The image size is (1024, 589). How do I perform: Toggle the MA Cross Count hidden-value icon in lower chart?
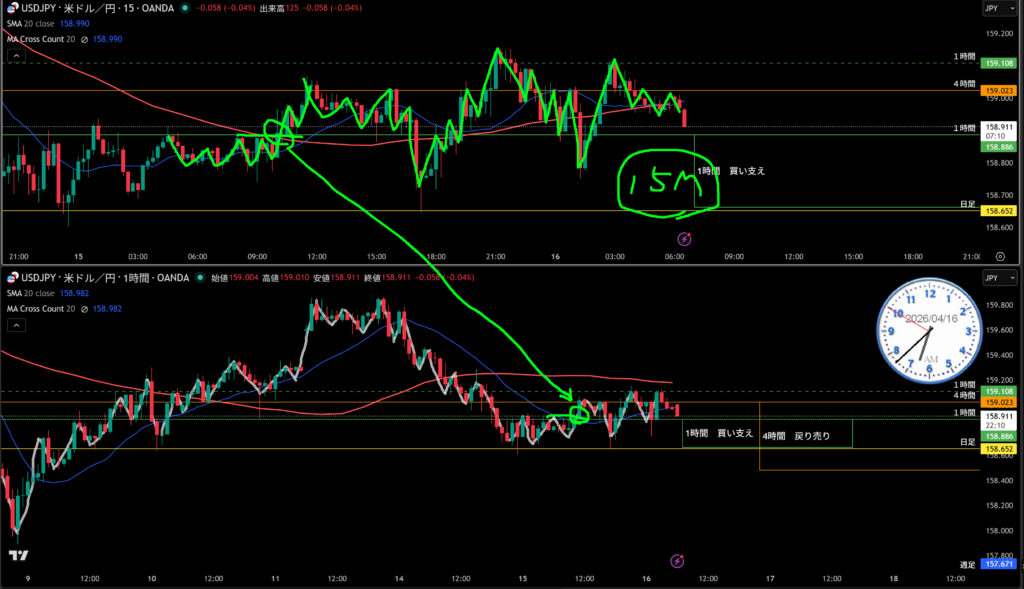[85, 308]
